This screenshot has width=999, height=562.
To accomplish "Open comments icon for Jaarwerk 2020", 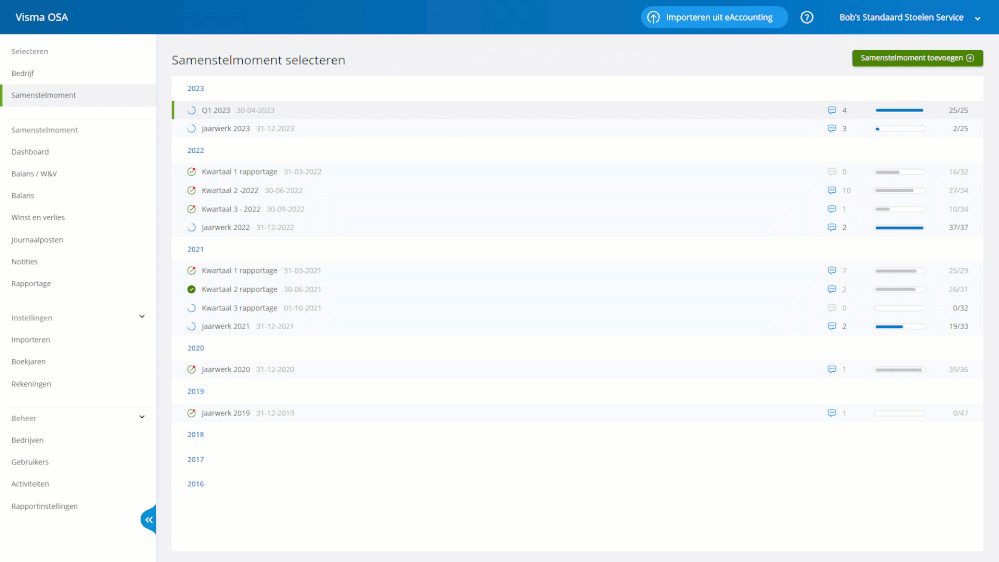I will tap(831, 370).
